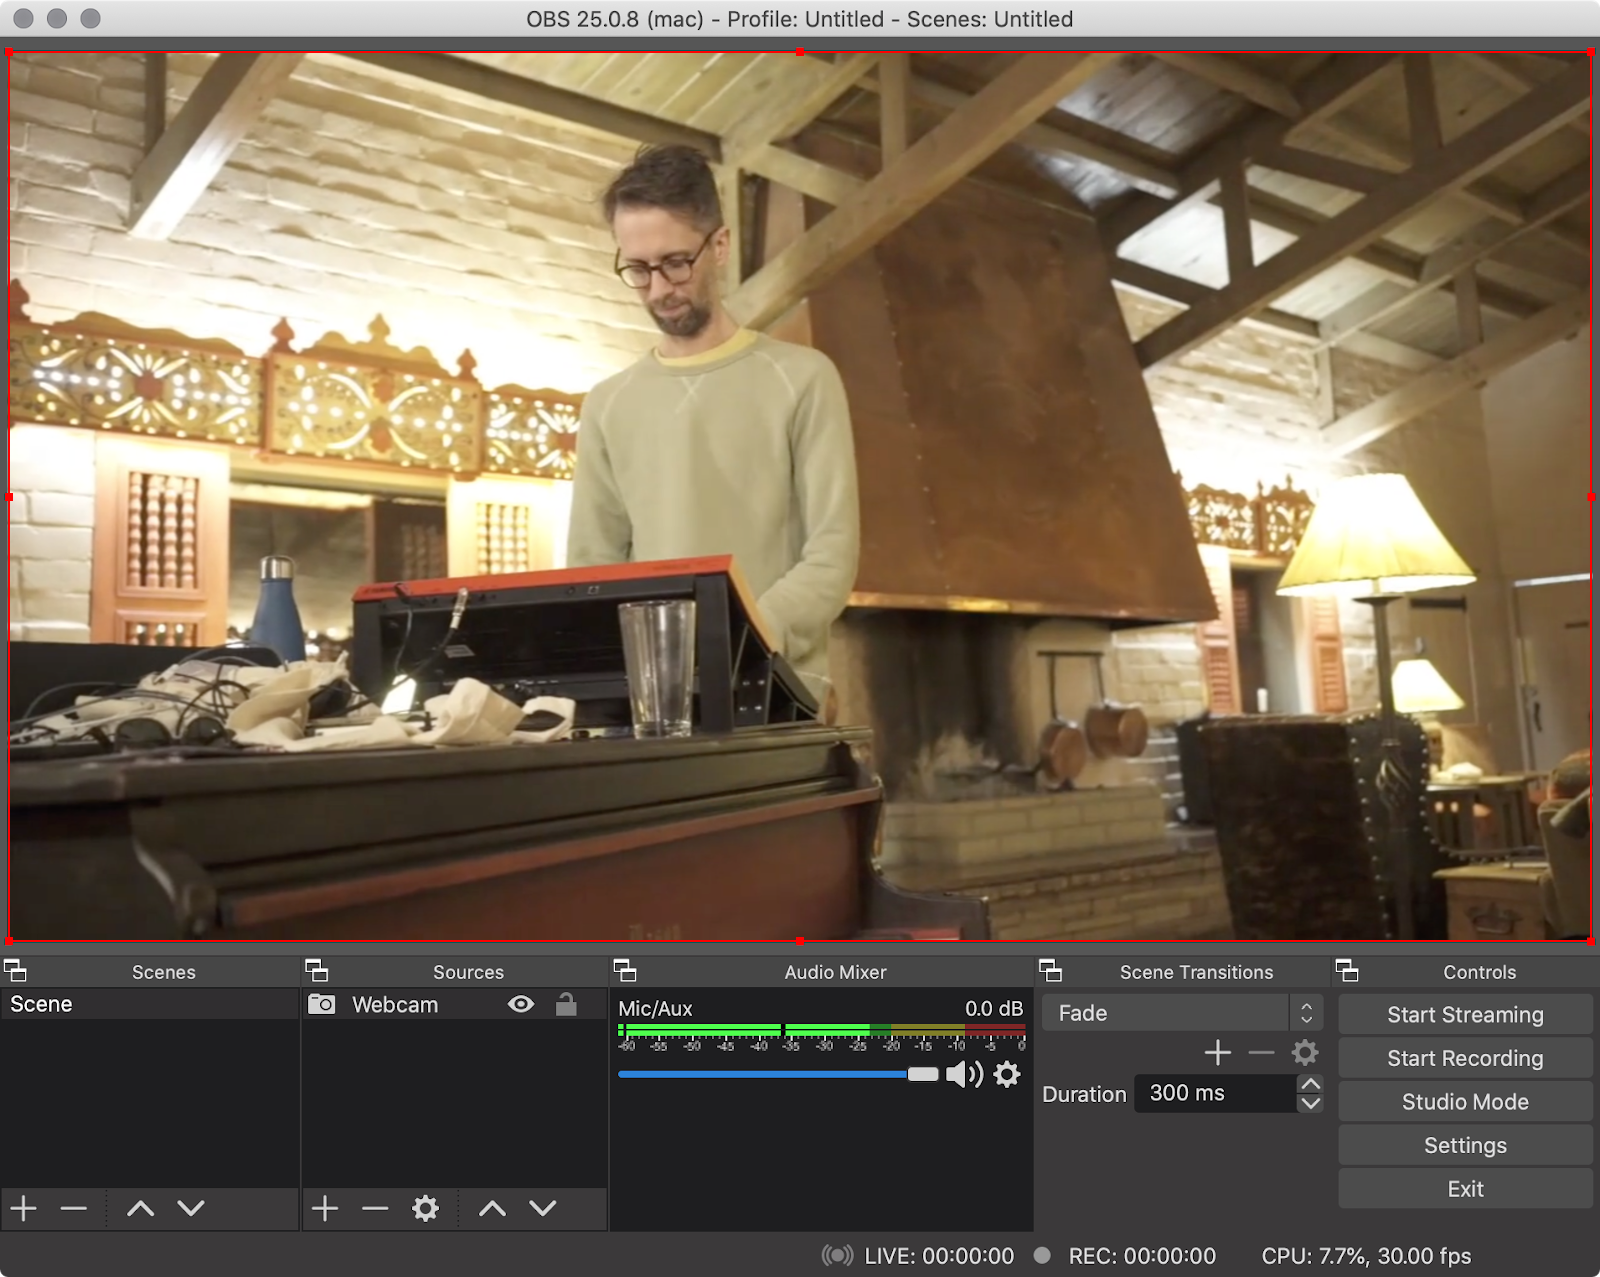This screenshot has height=1277, width=1600.
Task: Click REC: 00:00:00 status text
Action: pyautogui.click(x=1142, y=1256)
